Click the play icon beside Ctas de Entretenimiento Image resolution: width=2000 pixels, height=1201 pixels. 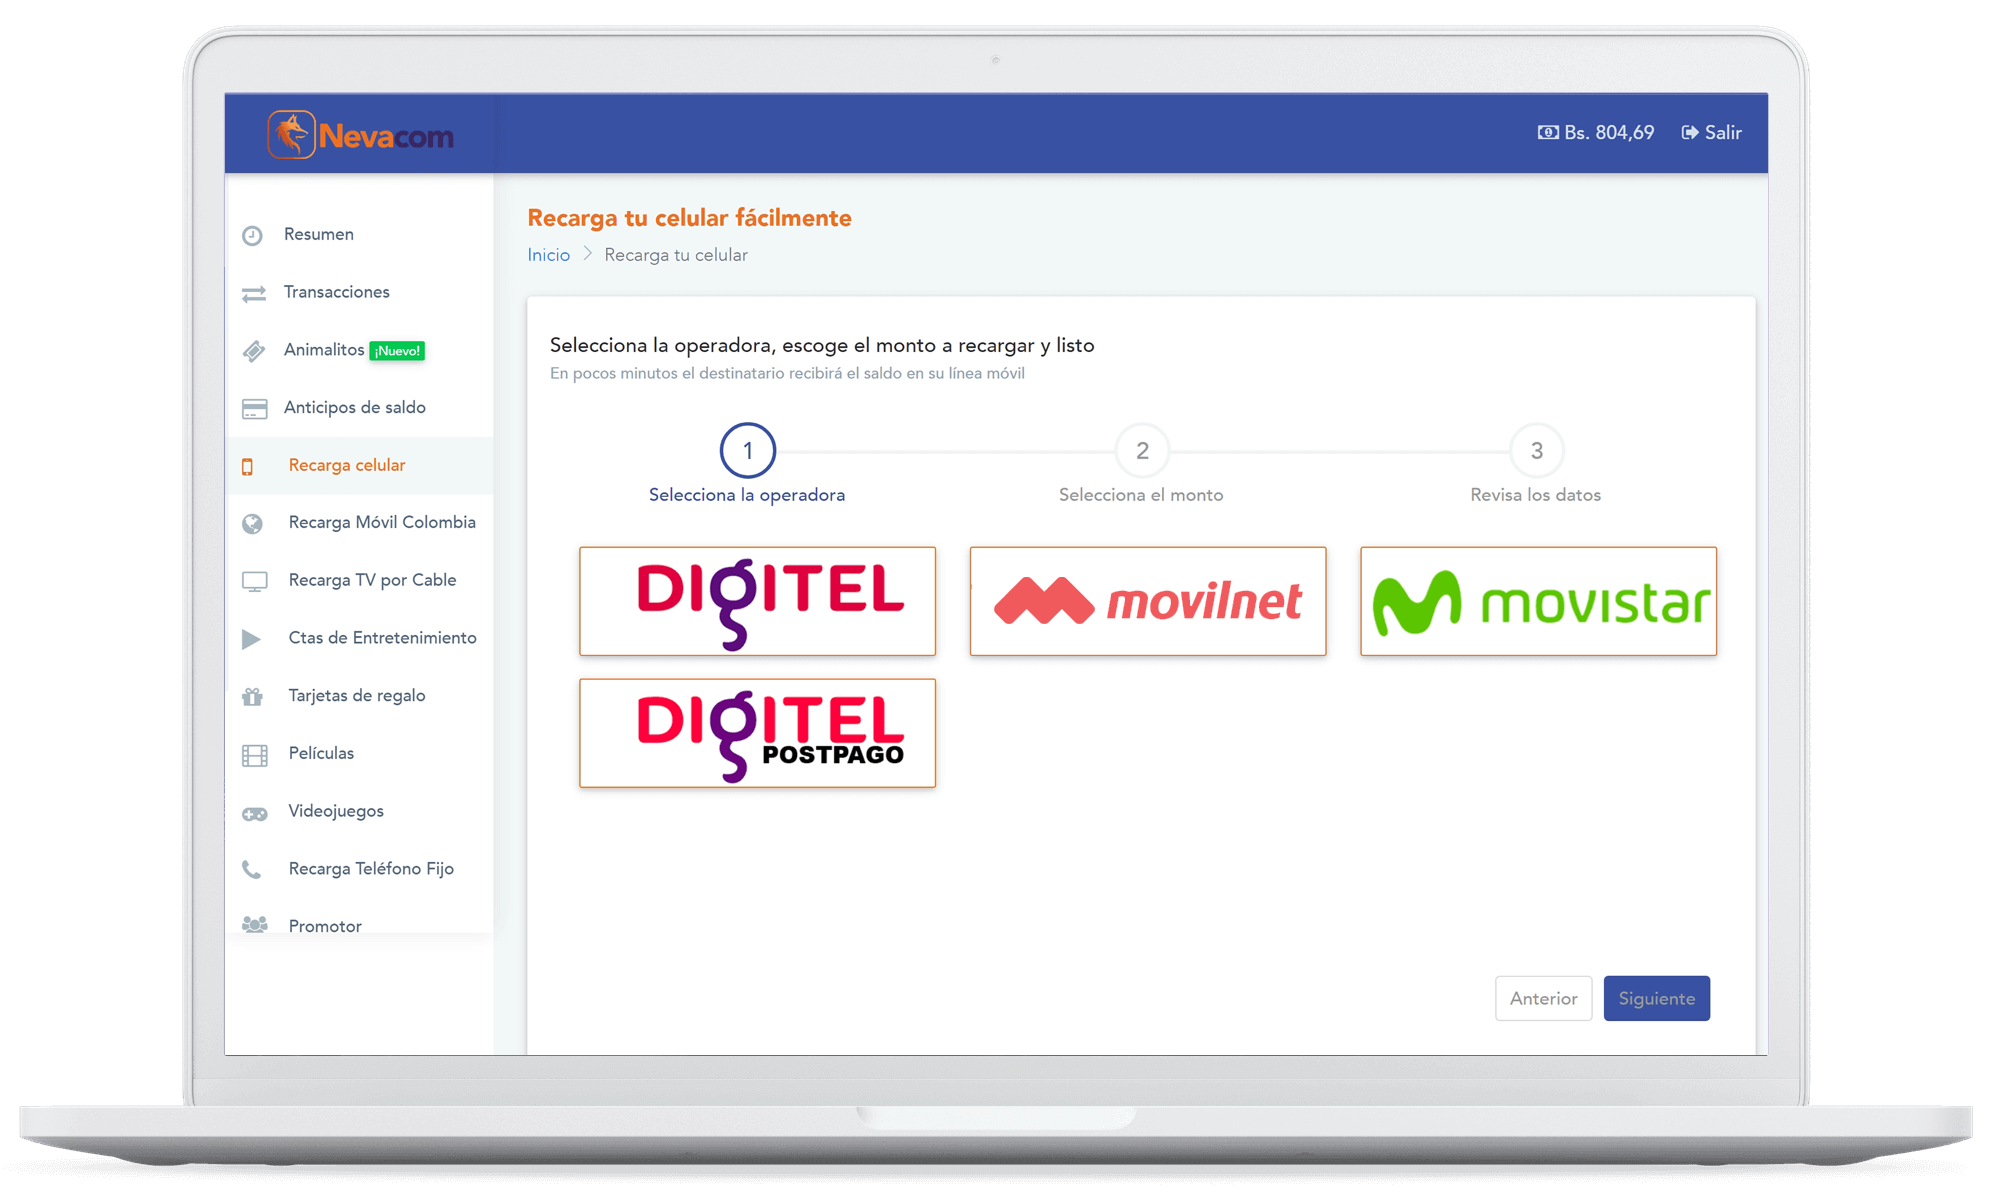pyautogui.click(x=251, y=639)
